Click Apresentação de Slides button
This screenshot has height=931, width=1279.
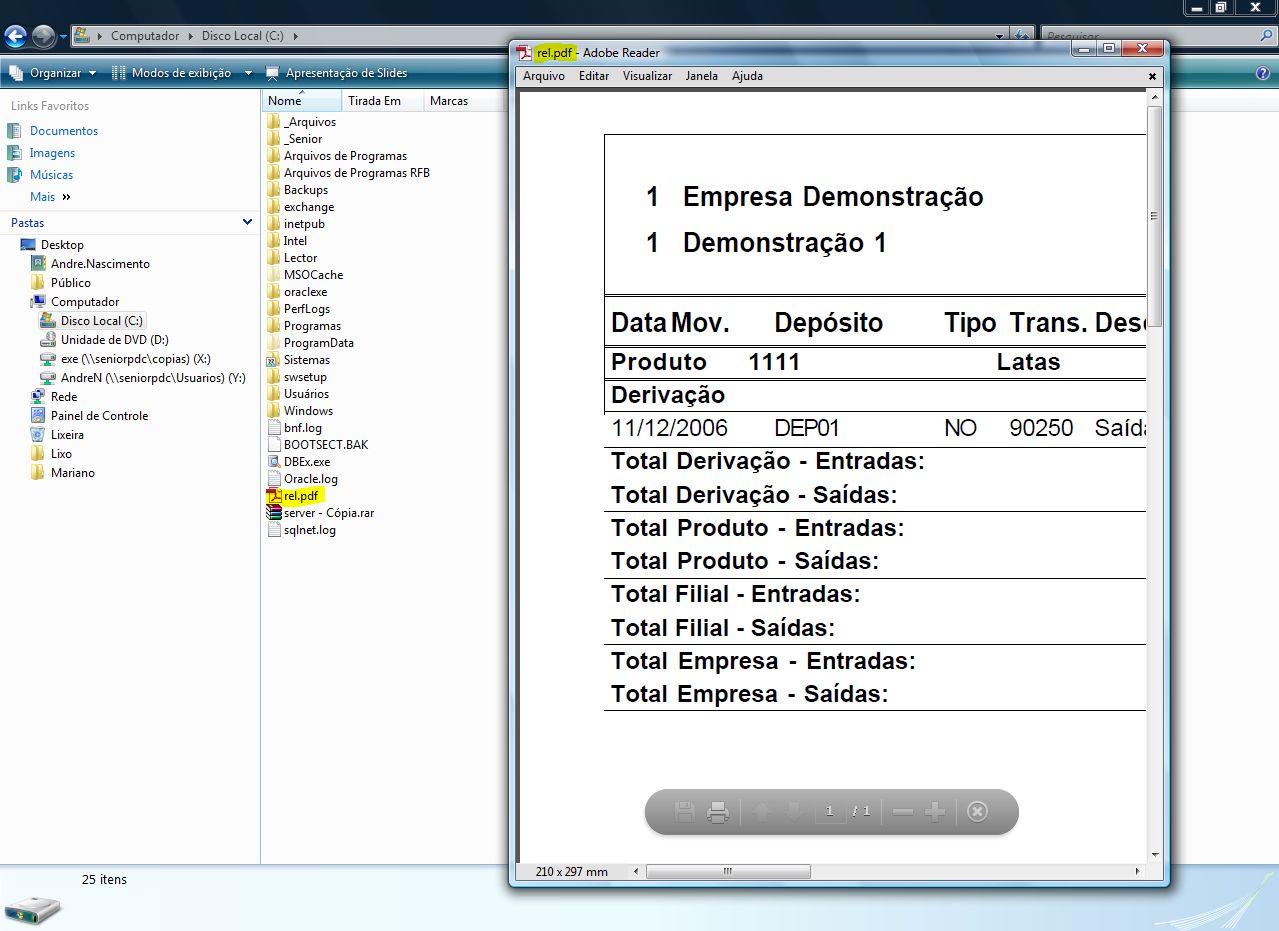click(336, 73)
